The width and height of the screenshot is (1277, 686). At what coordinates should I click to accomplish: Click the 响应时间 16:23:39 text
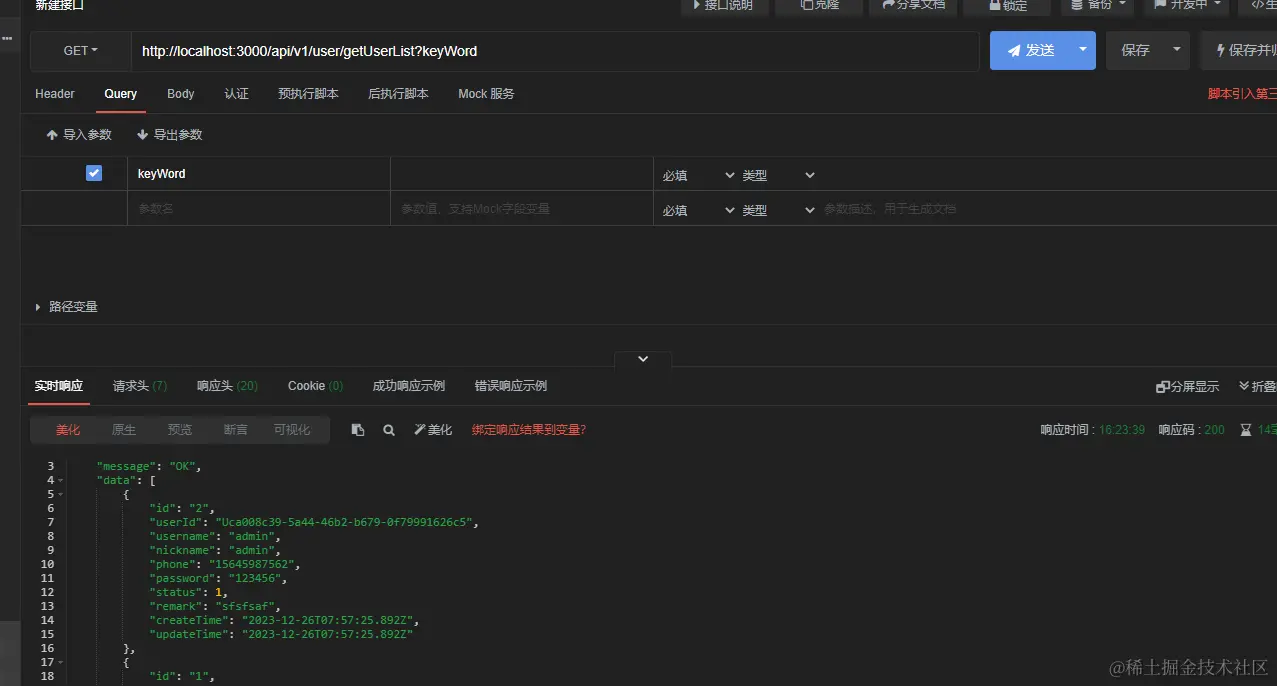(x=1093, y=430)
